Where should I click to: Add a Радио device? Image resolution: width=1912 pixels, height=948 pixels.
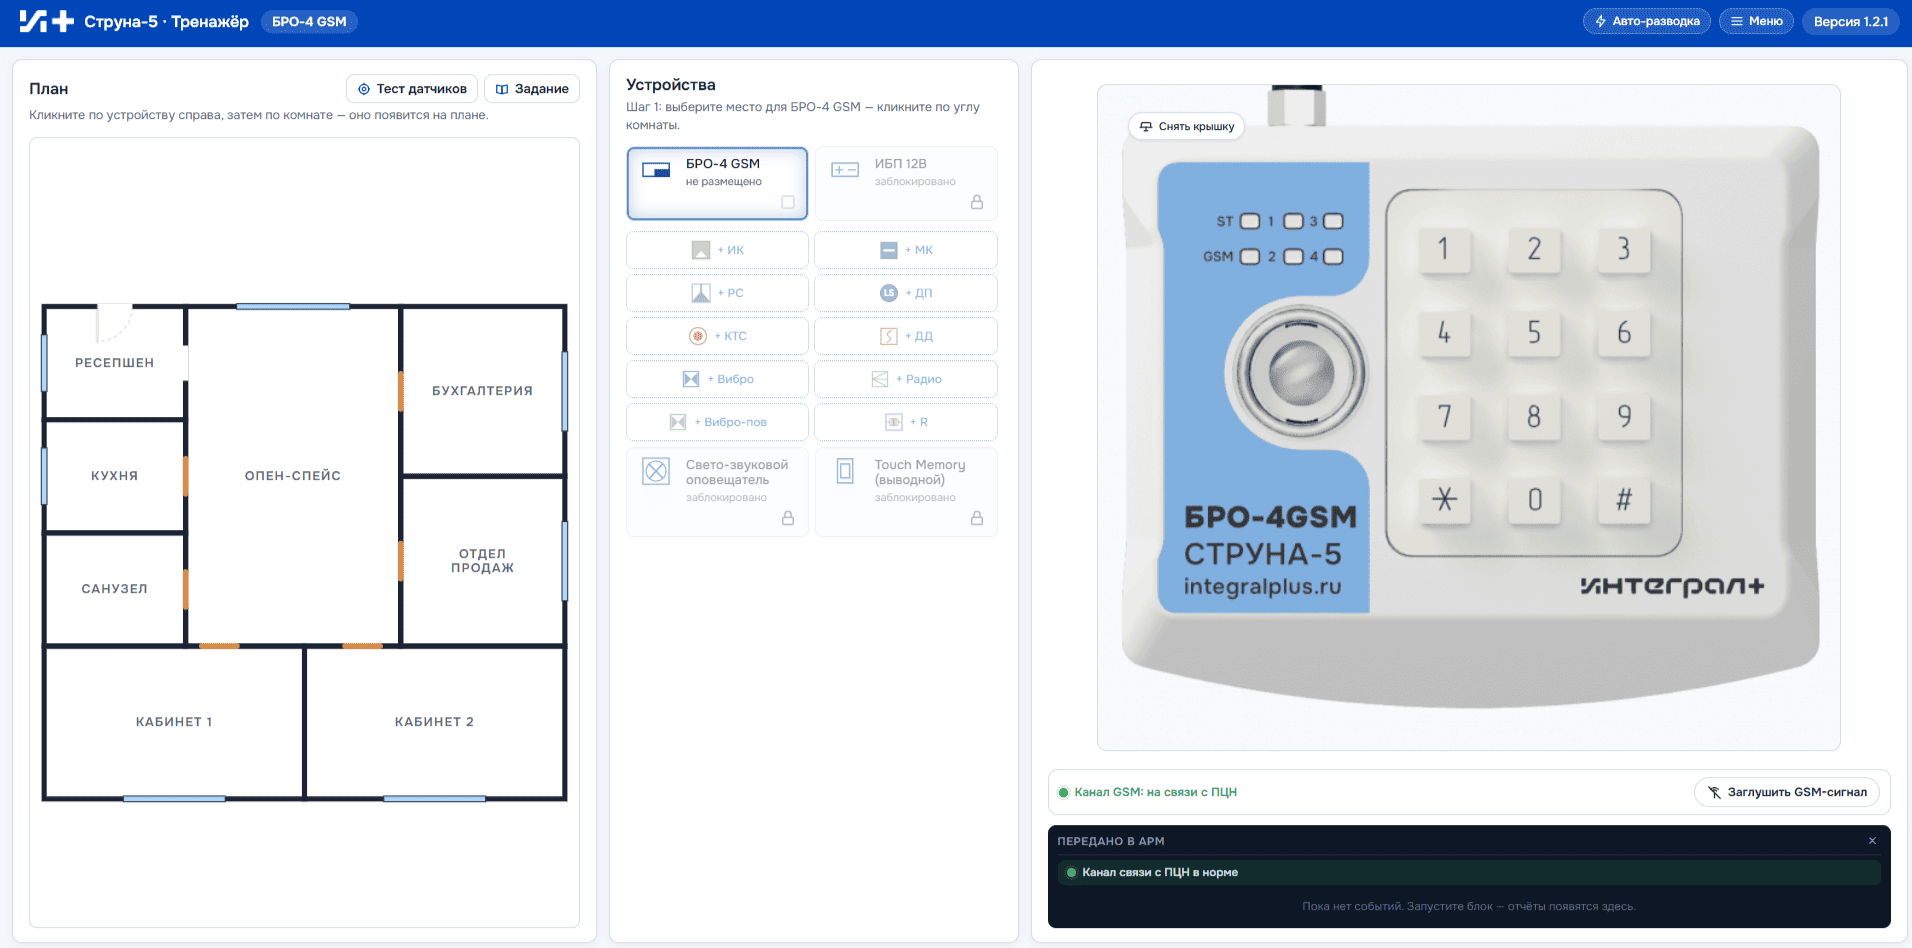(x=906, y=379)
